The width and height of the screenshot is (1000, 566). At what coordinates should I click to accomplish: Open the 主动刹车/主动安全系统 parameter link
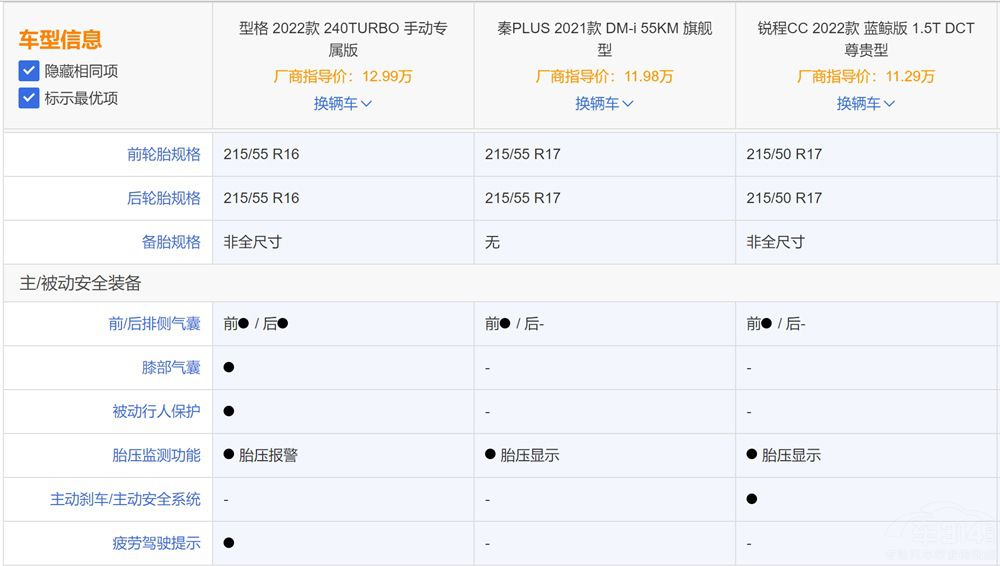125,499
